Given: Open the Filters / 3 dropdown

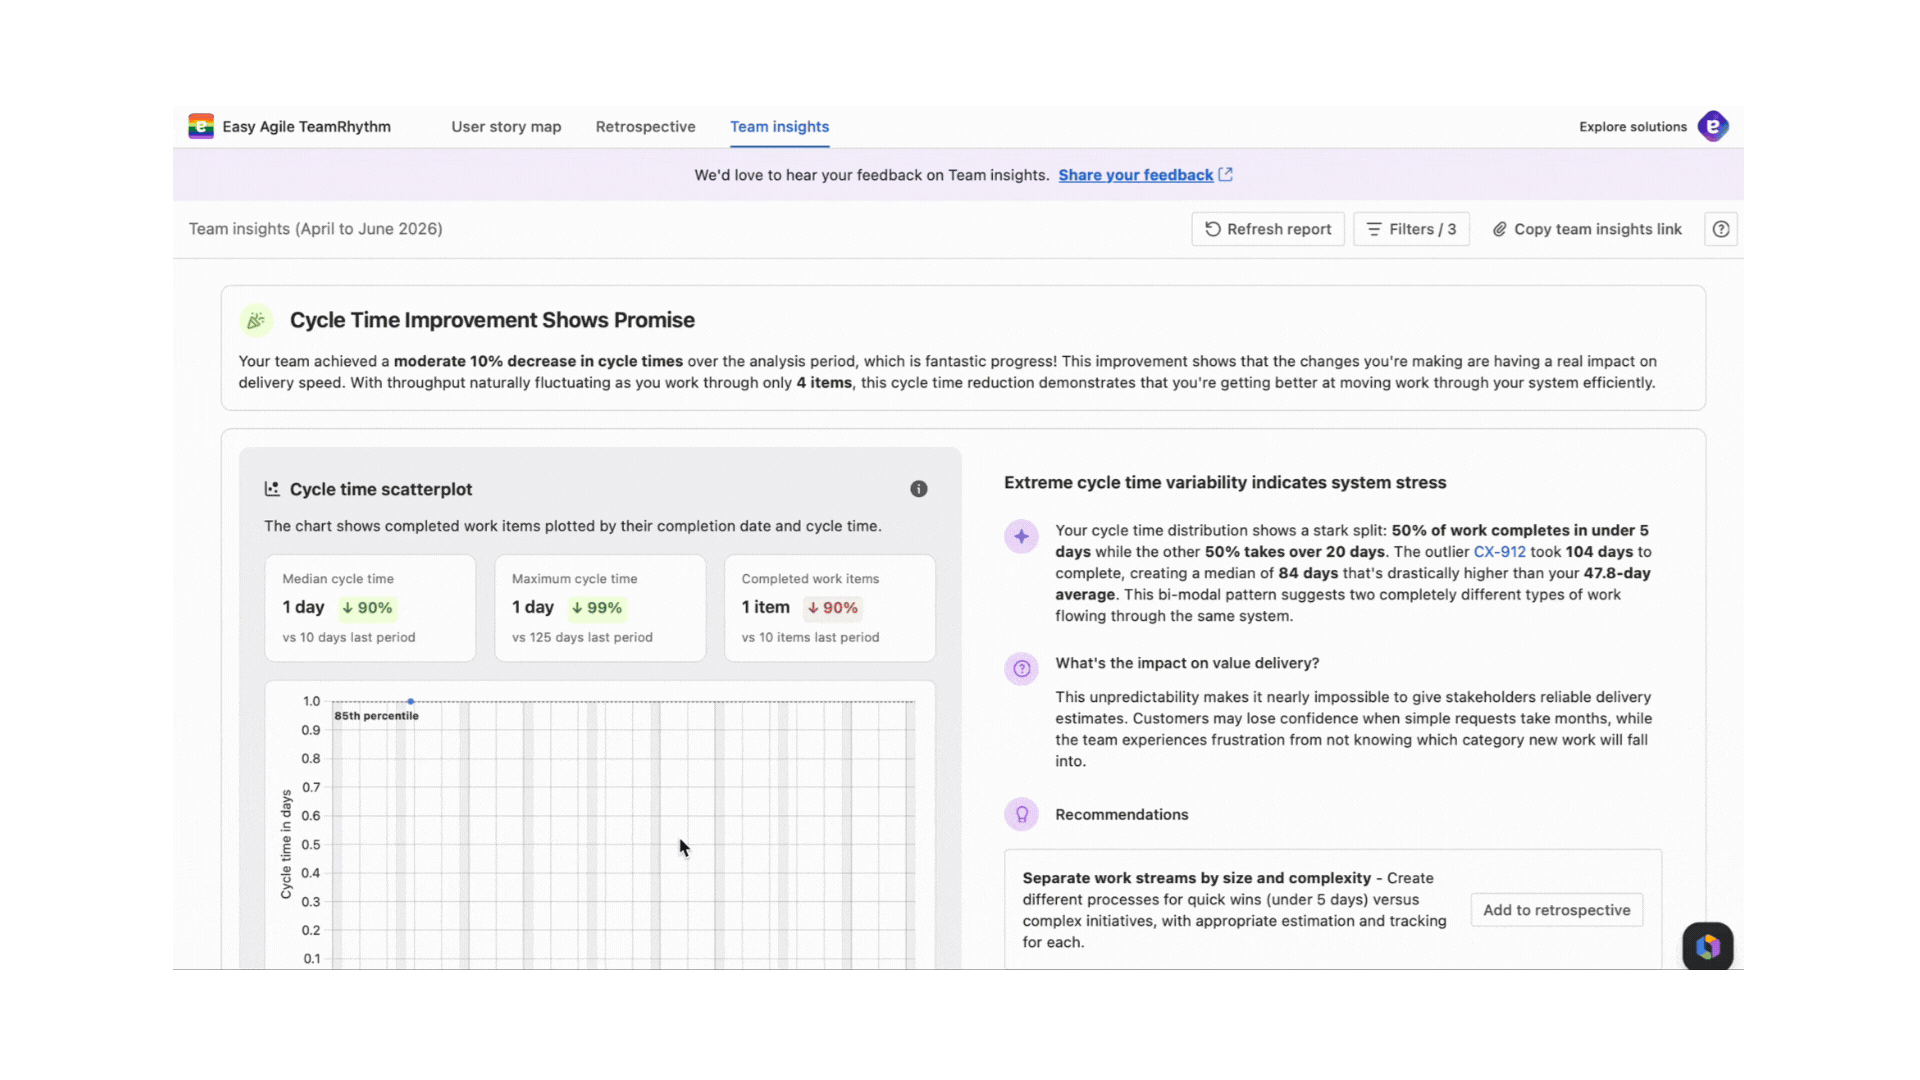Looking at the screenshot, I should [x=1411, y=229].
